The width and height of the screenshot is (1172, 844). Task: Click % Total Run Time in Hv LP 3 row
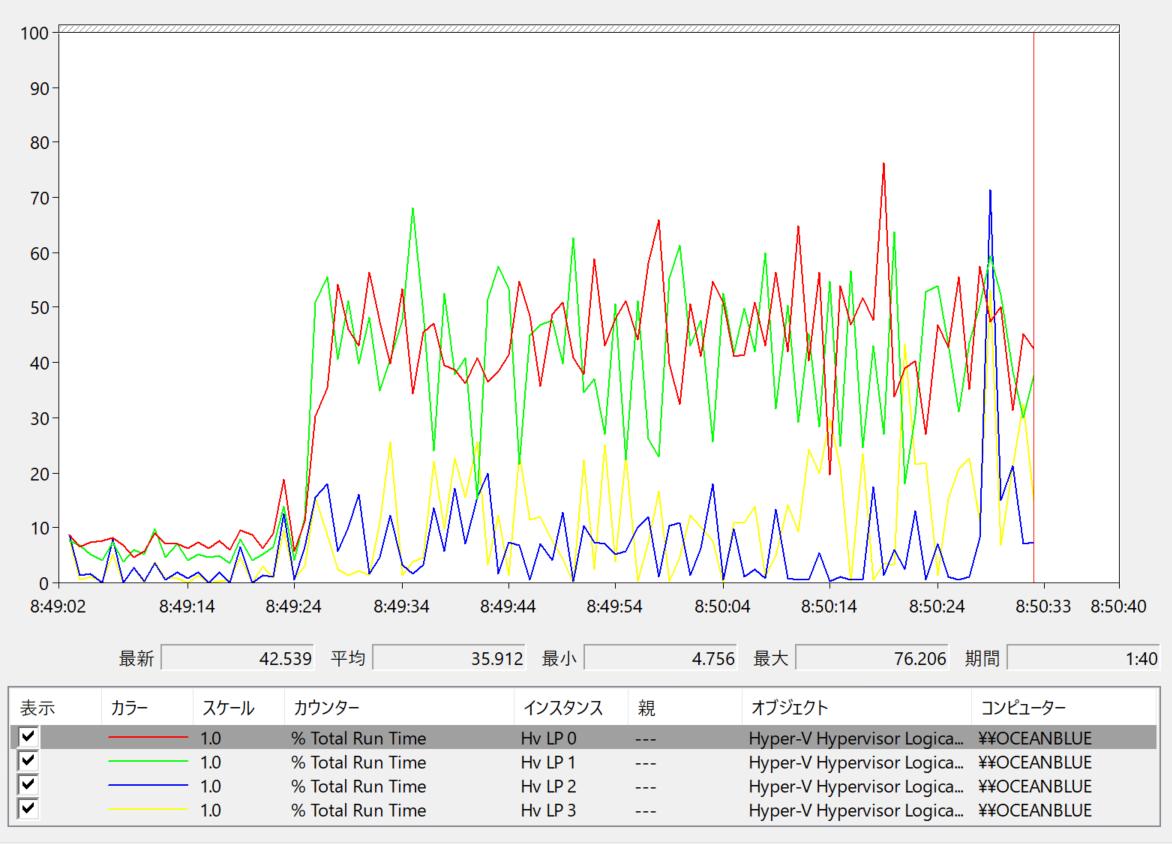[359, 810]
